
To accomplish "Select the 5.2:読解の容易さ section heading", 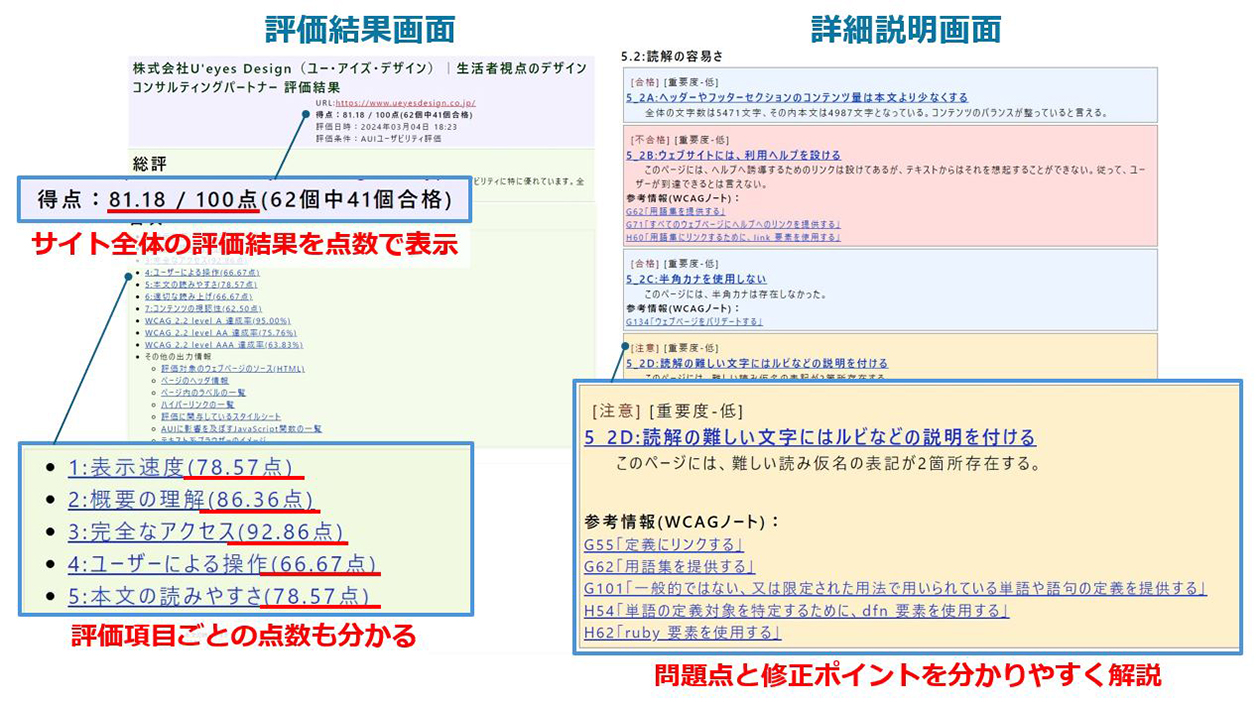I will [671, 57].
